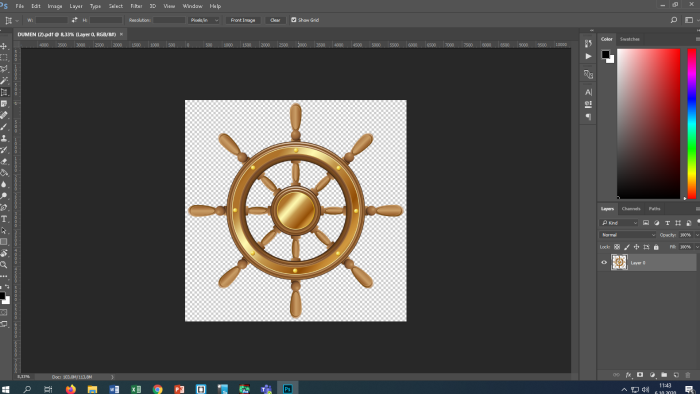The width and height of the screenshot is (700, 394).
Task: Click the Clear button
Action: pos(275,20)
